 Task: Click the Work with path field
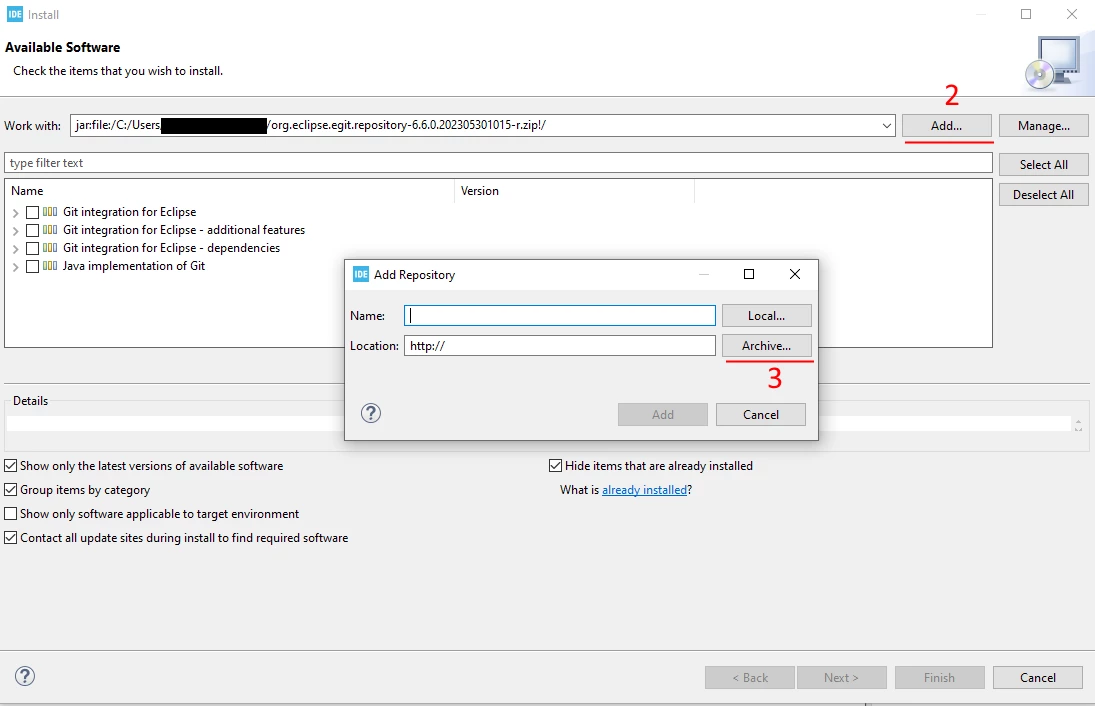483,126
